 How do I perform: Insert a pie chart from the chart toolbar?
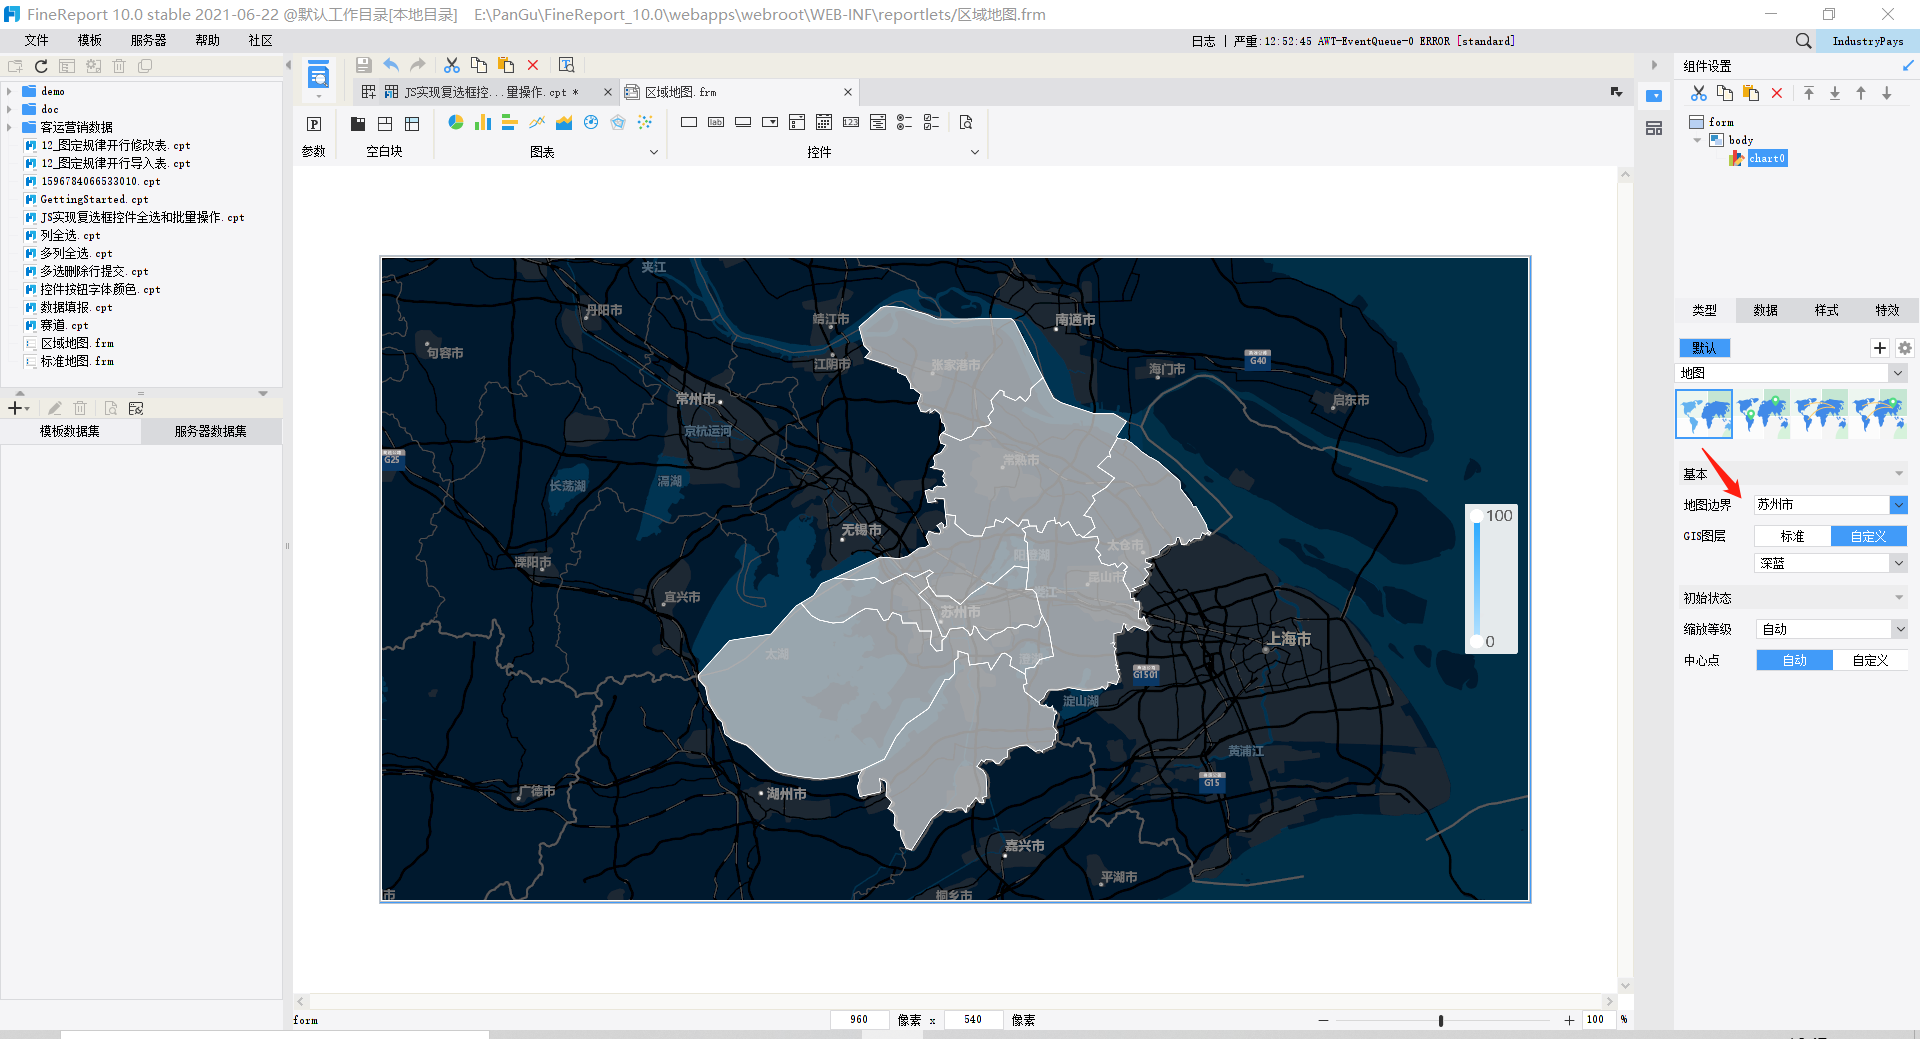click(x=456, y=122)
